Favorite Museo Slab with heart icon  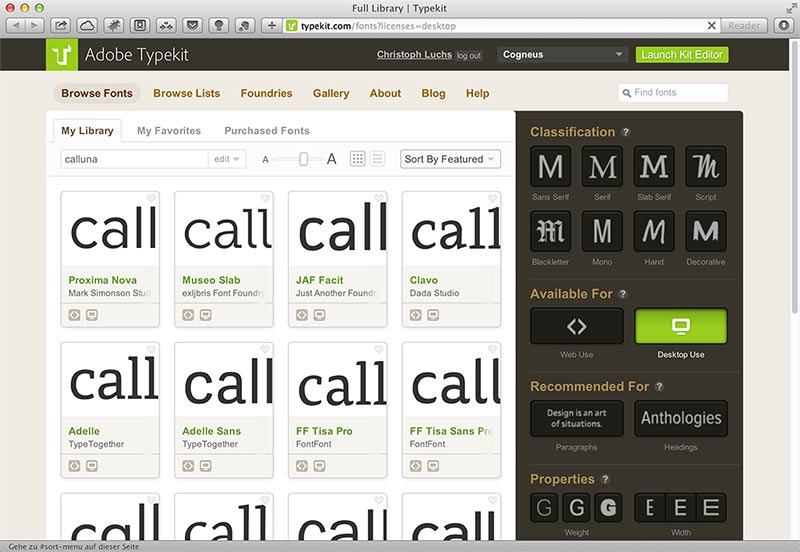tap(265, 198)
